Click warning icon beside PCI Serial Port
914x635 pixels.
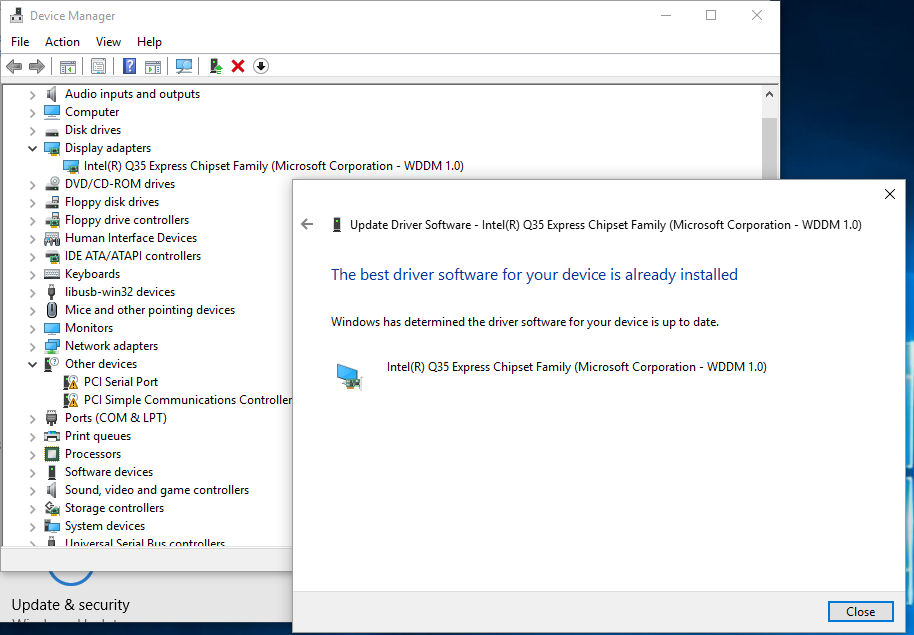71,383
